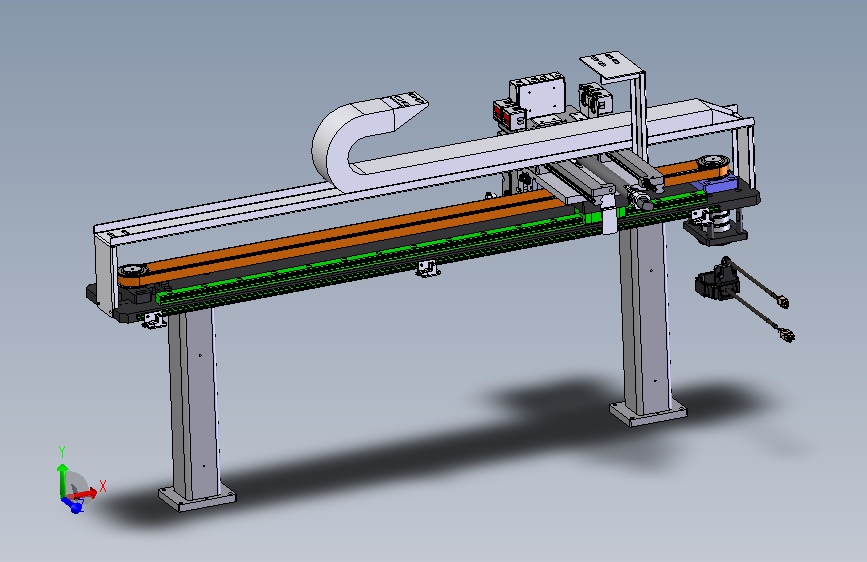
Task: Select the right support column of the gantry
Action: click(x=646, y=318)
